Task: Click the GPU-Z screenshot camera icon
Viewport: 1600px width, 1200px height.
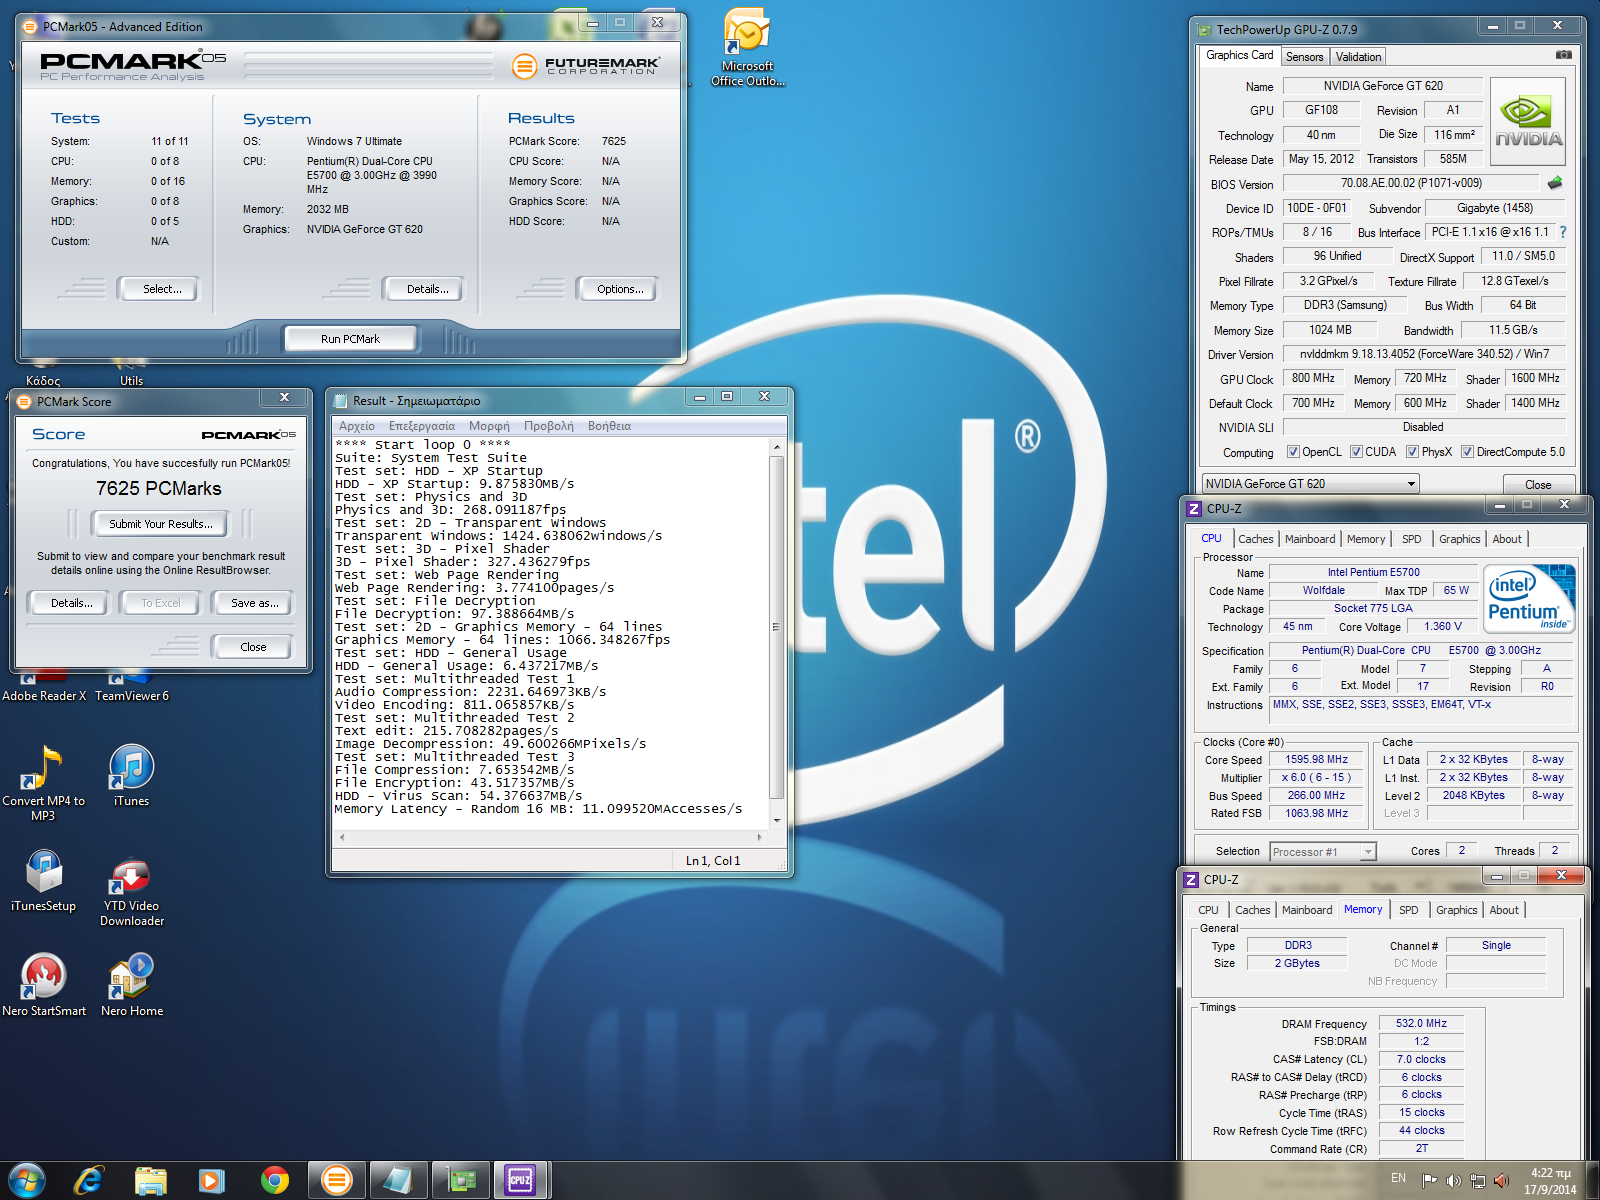Action: point(1564,55)
